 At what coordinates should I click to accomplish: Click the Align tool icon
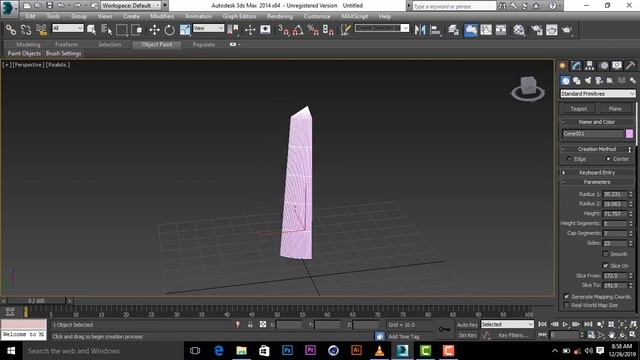436,30
